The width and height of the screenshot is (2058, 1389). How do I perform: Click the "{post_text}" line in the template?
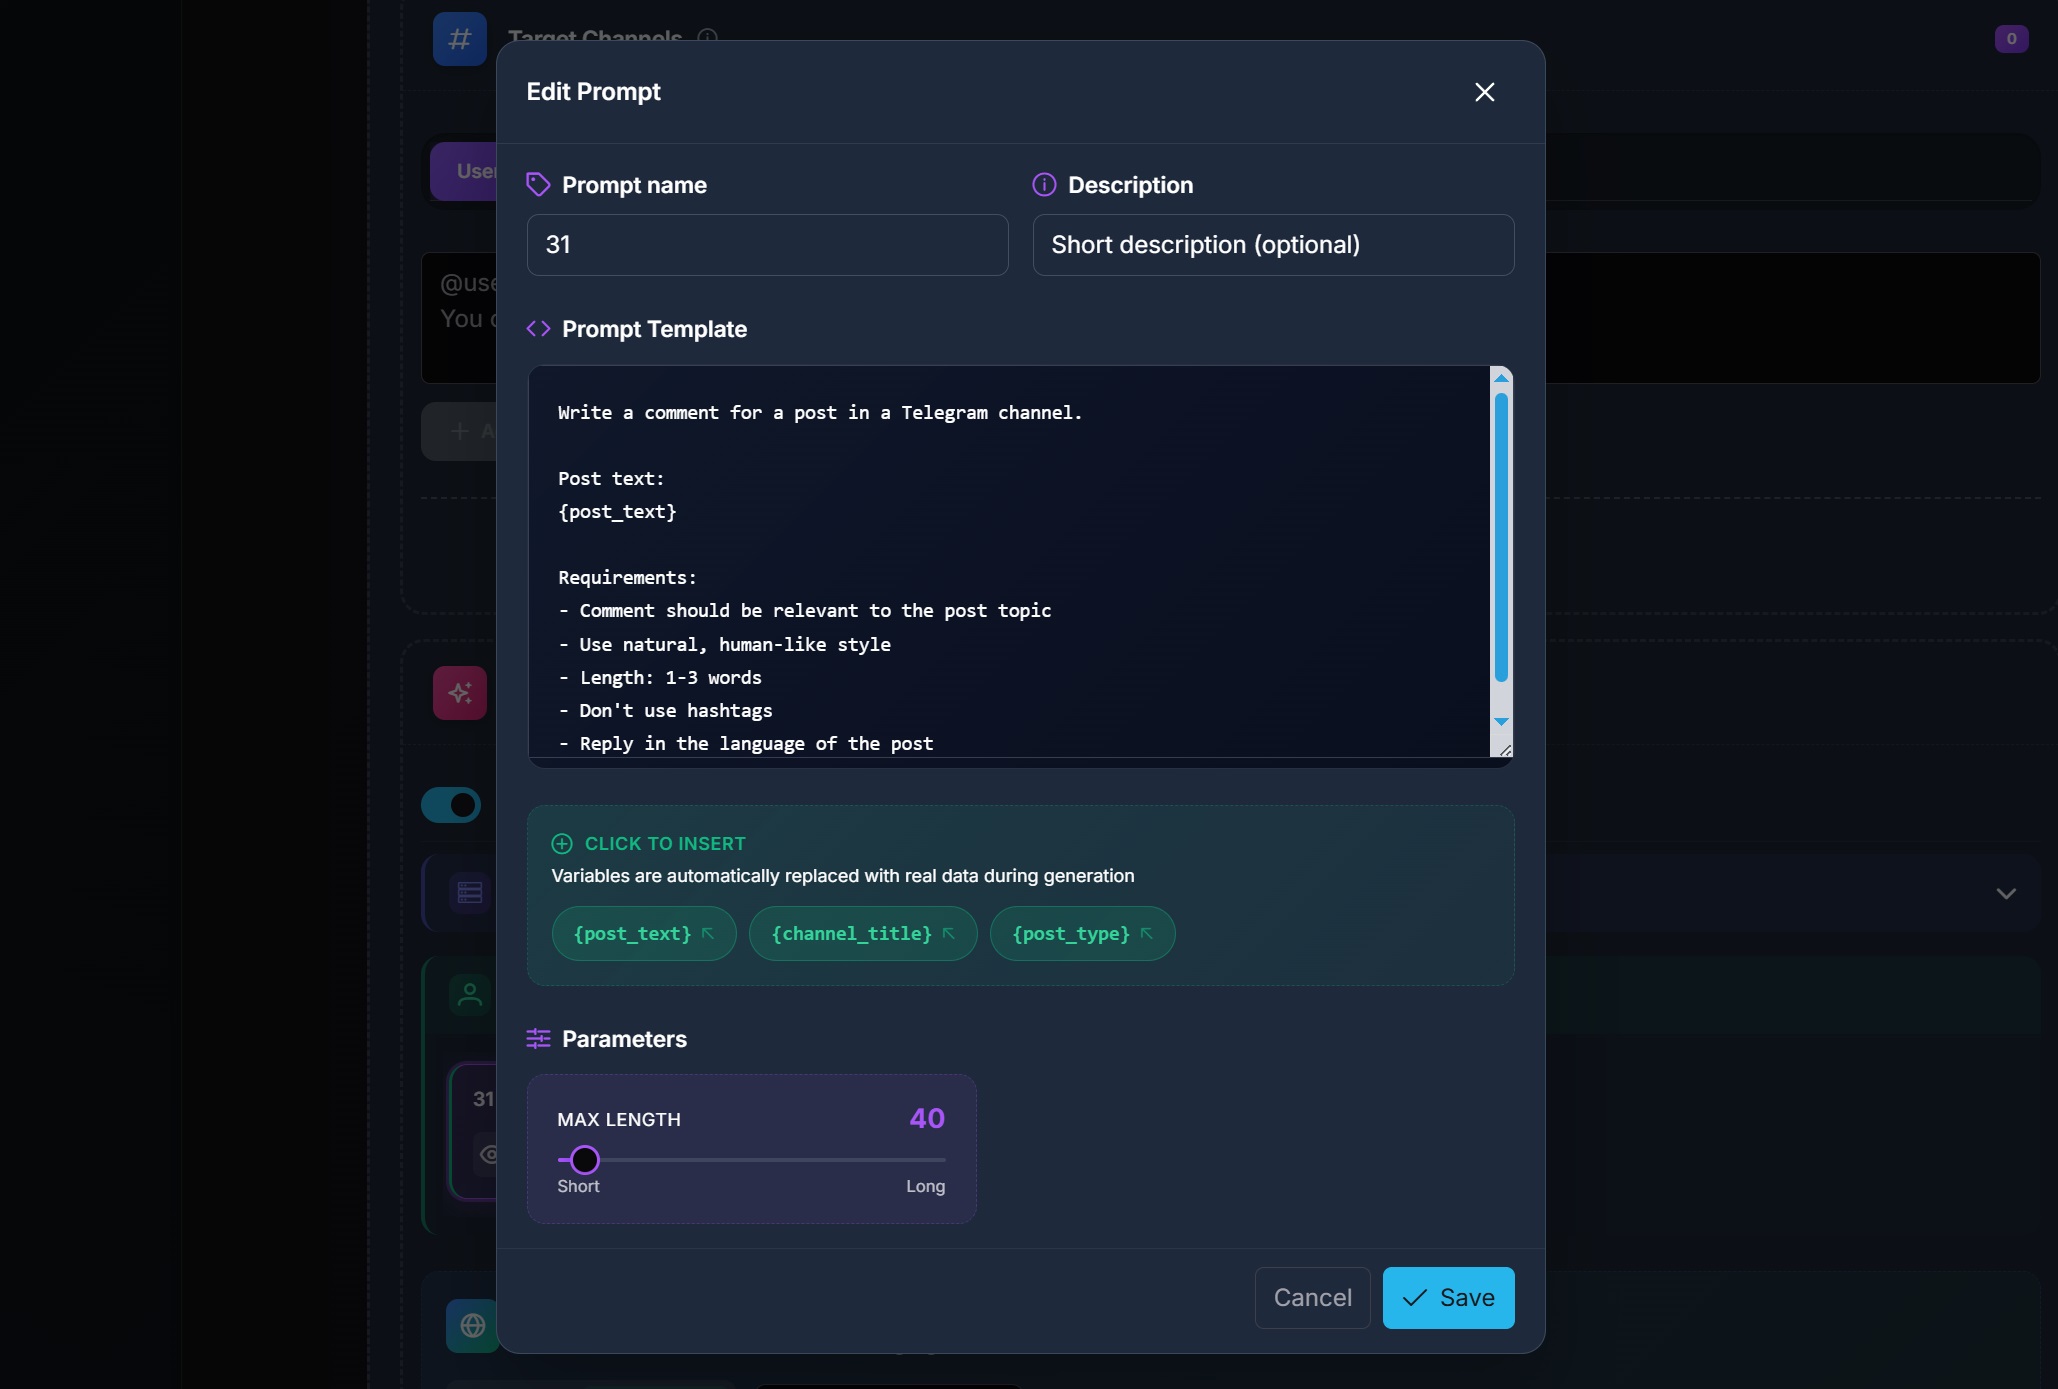click(617, 512)
